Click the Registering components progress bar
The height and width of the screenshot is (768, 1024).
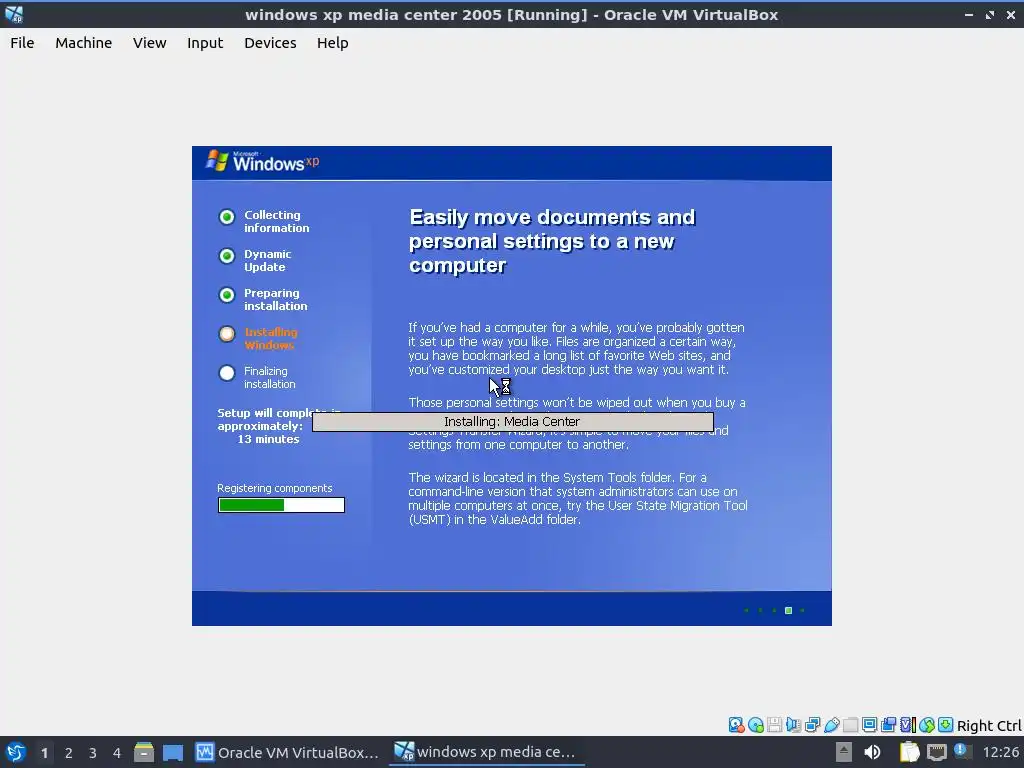coord(281,505)
